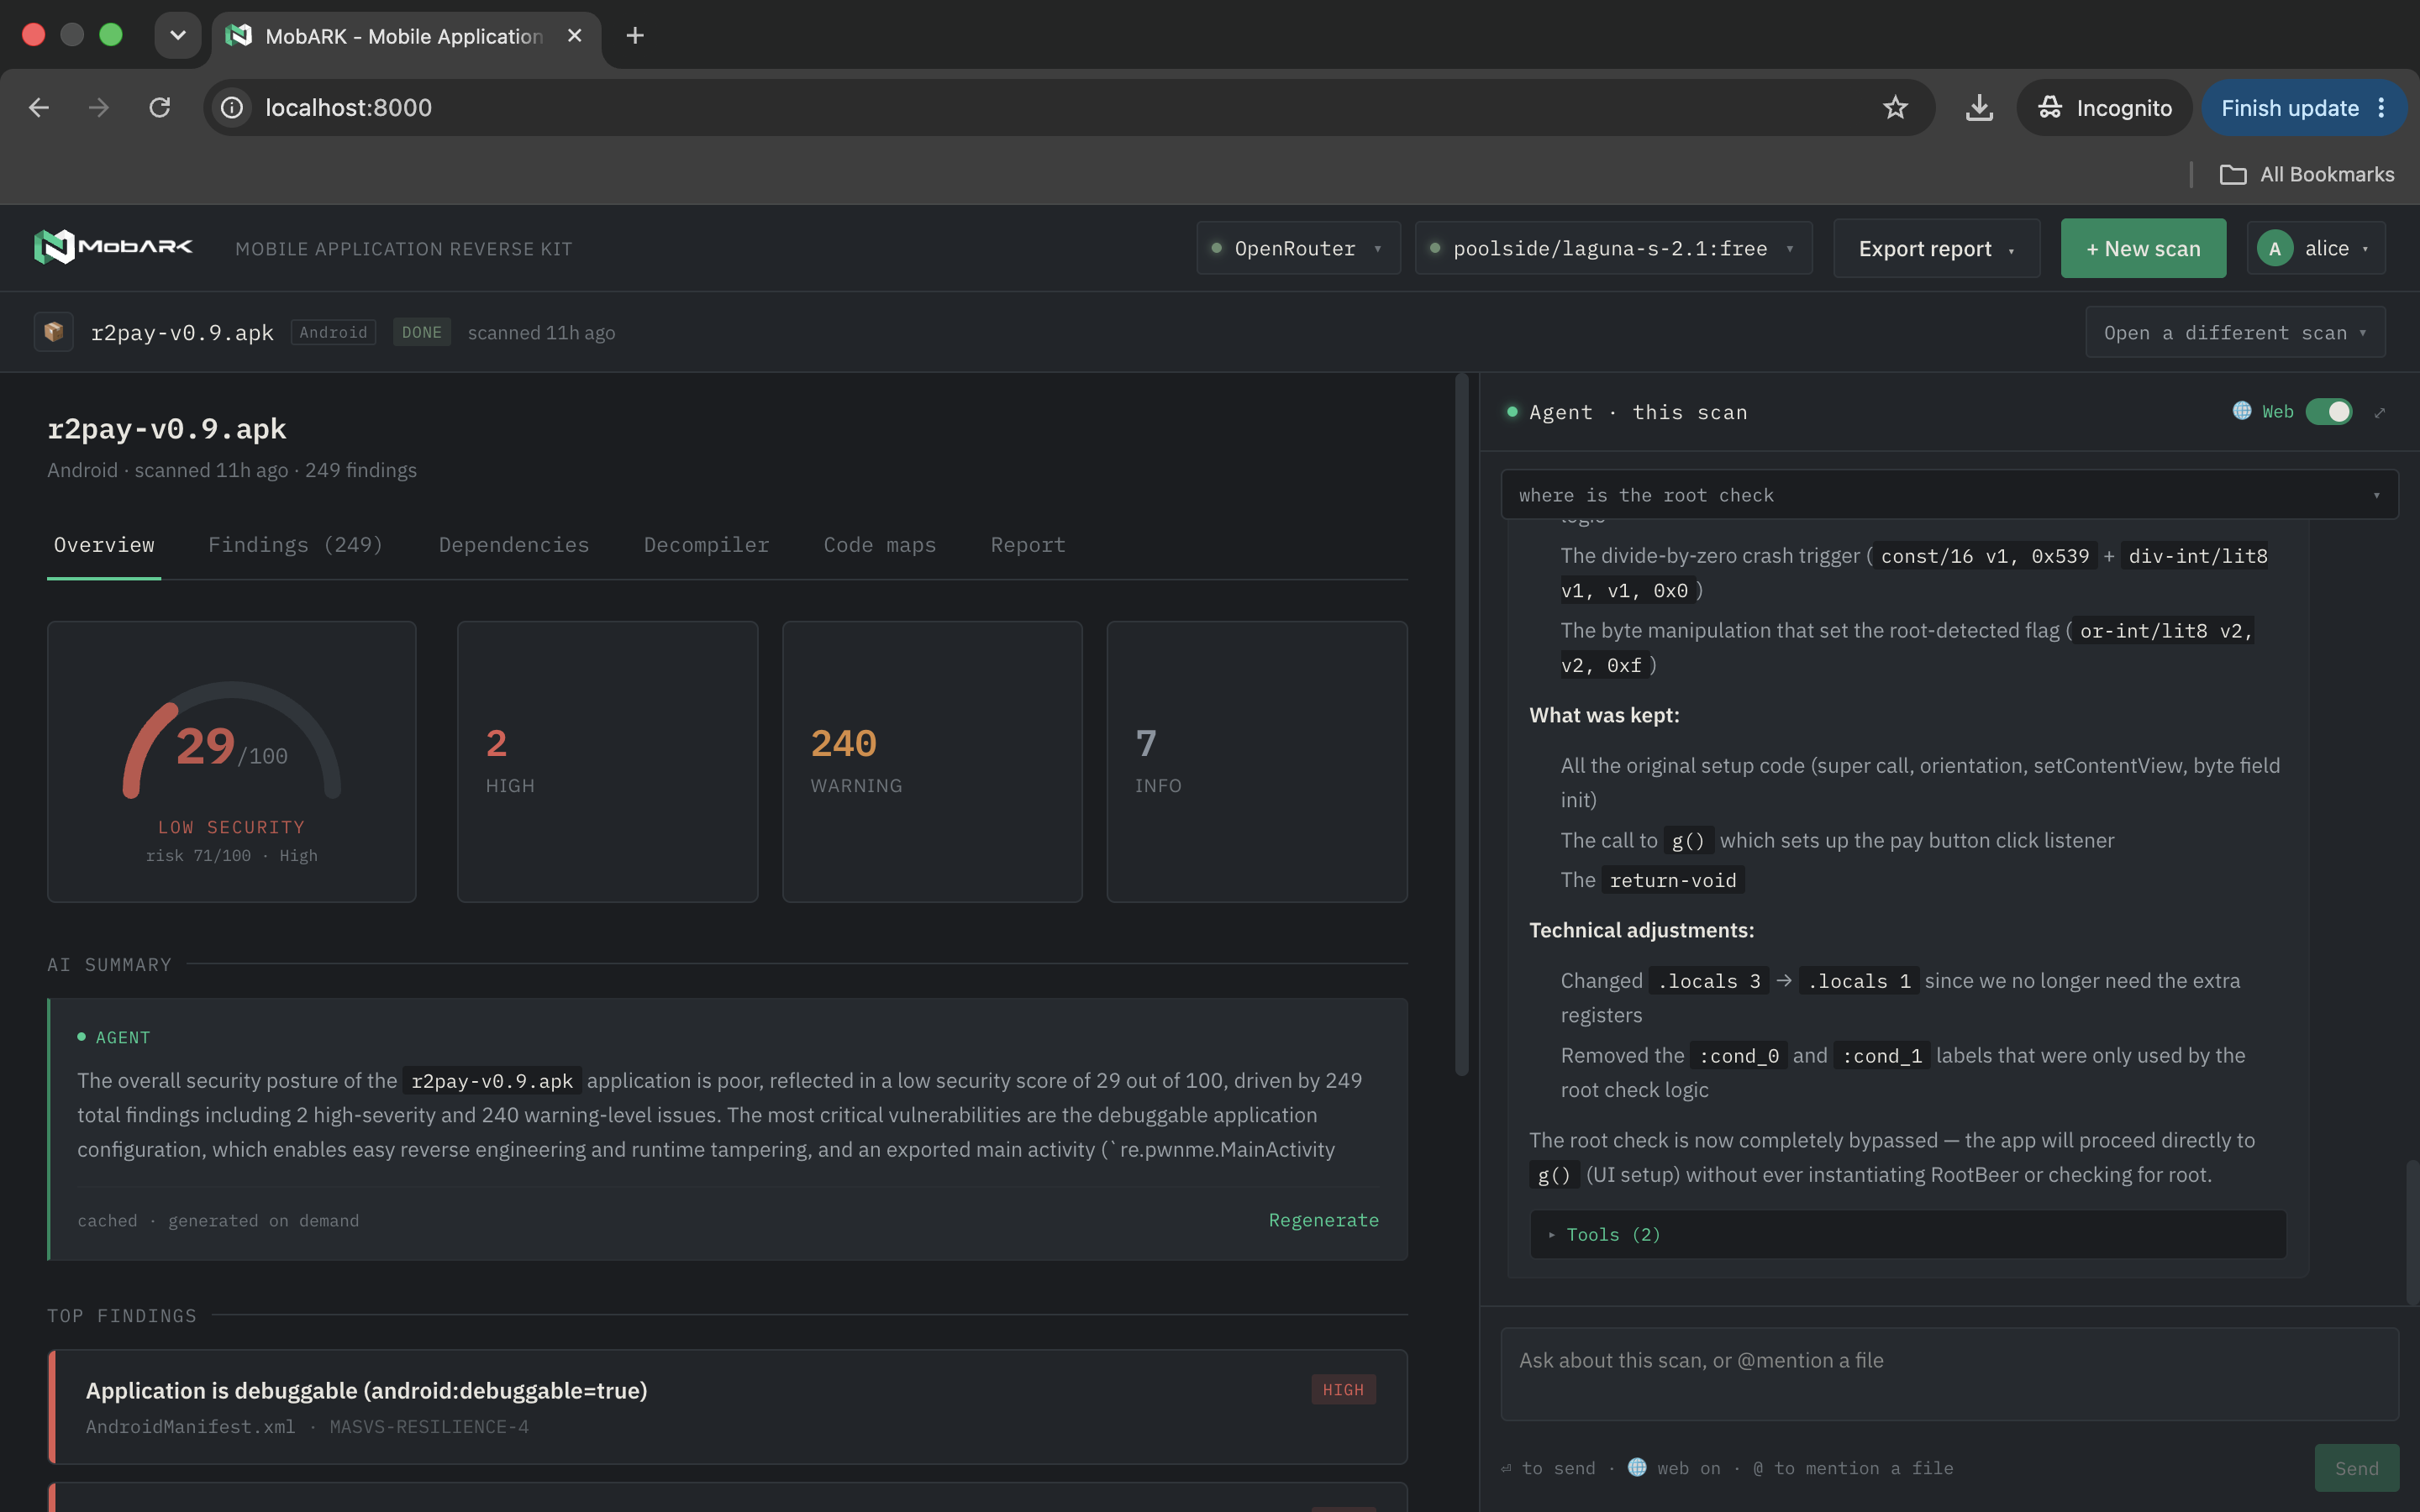Click the Send button
The height and width of the screenshot is (1512, 2420).
coord(2356,1468)
